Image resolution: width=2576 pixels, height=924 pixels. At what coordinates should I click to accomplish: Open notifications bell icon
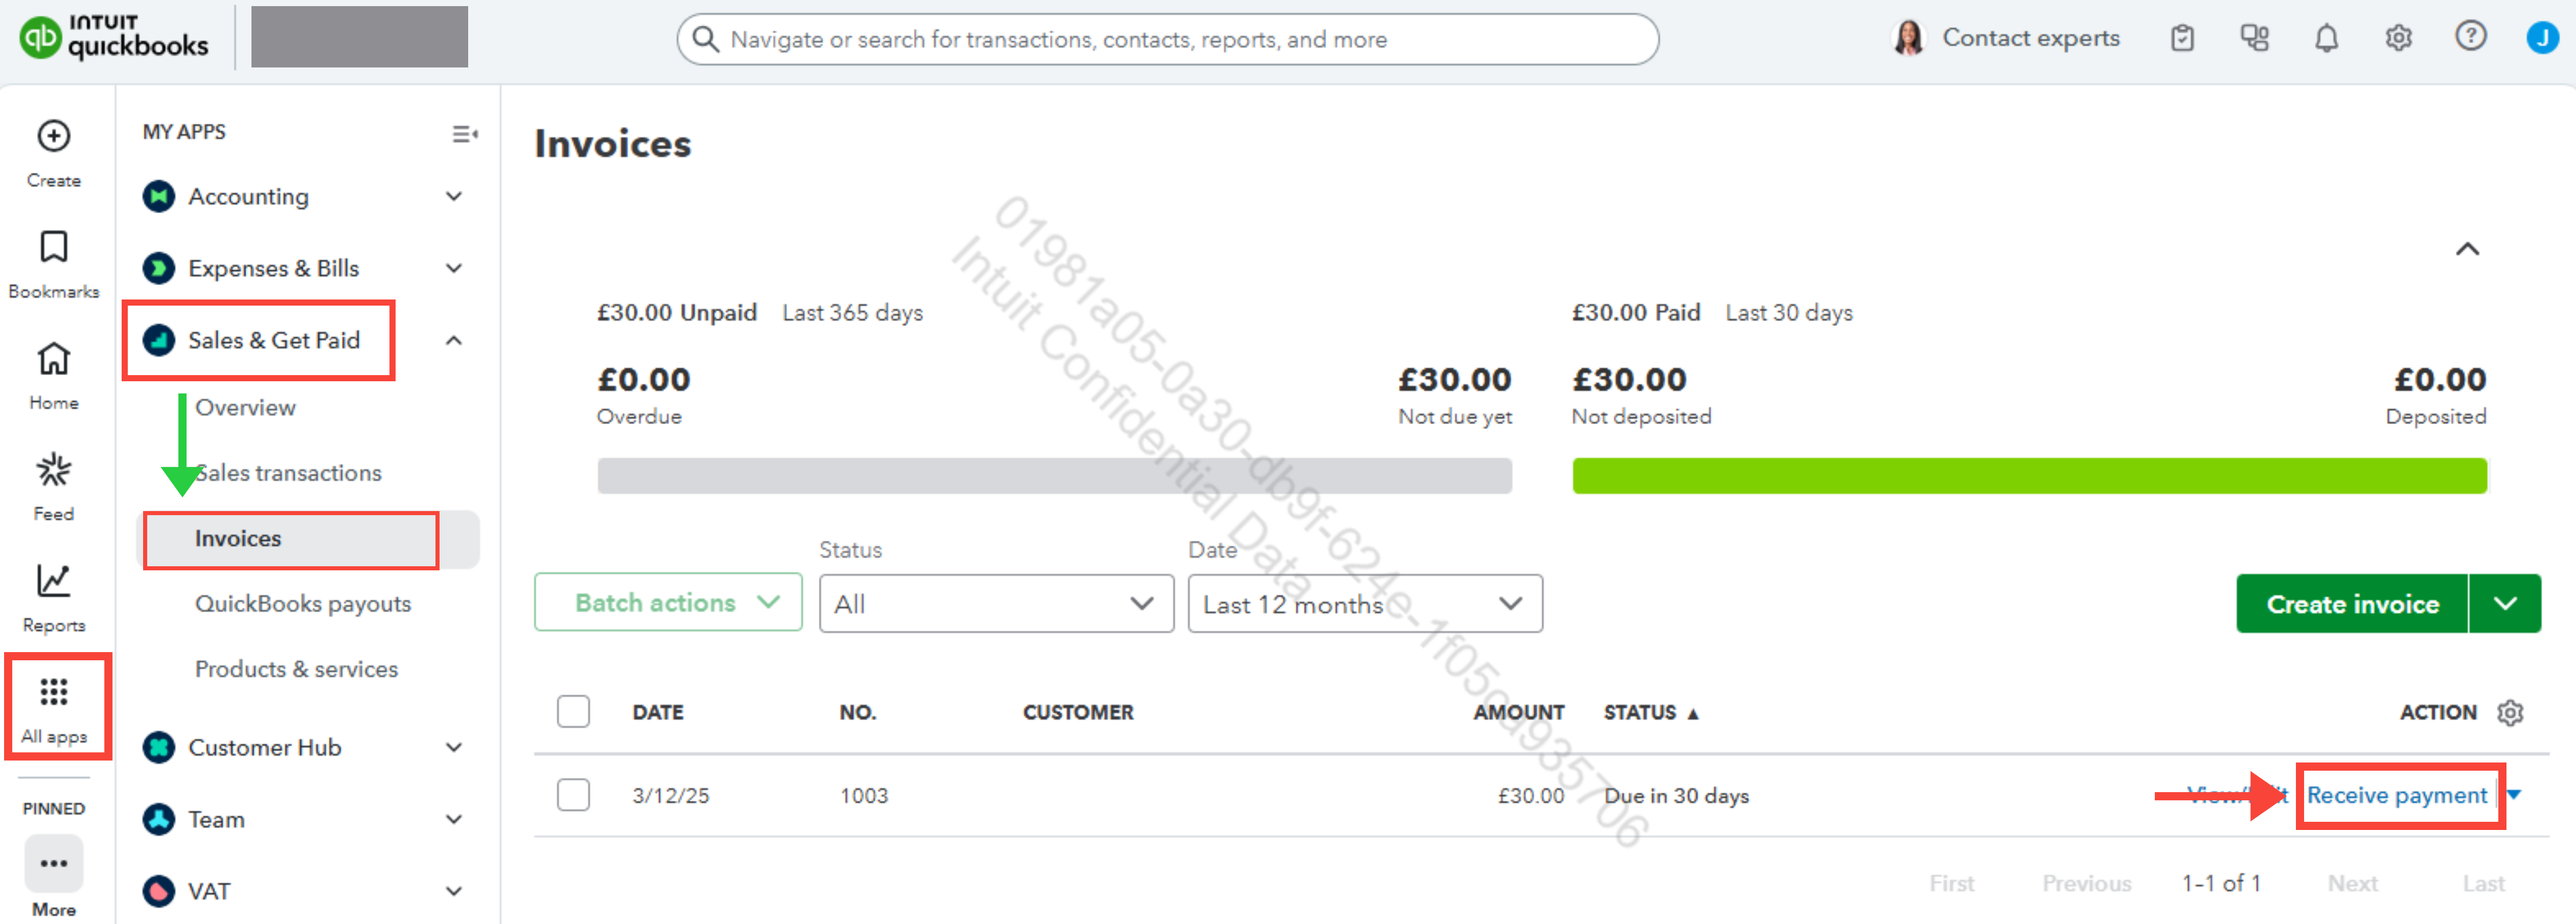(2326, 39)
